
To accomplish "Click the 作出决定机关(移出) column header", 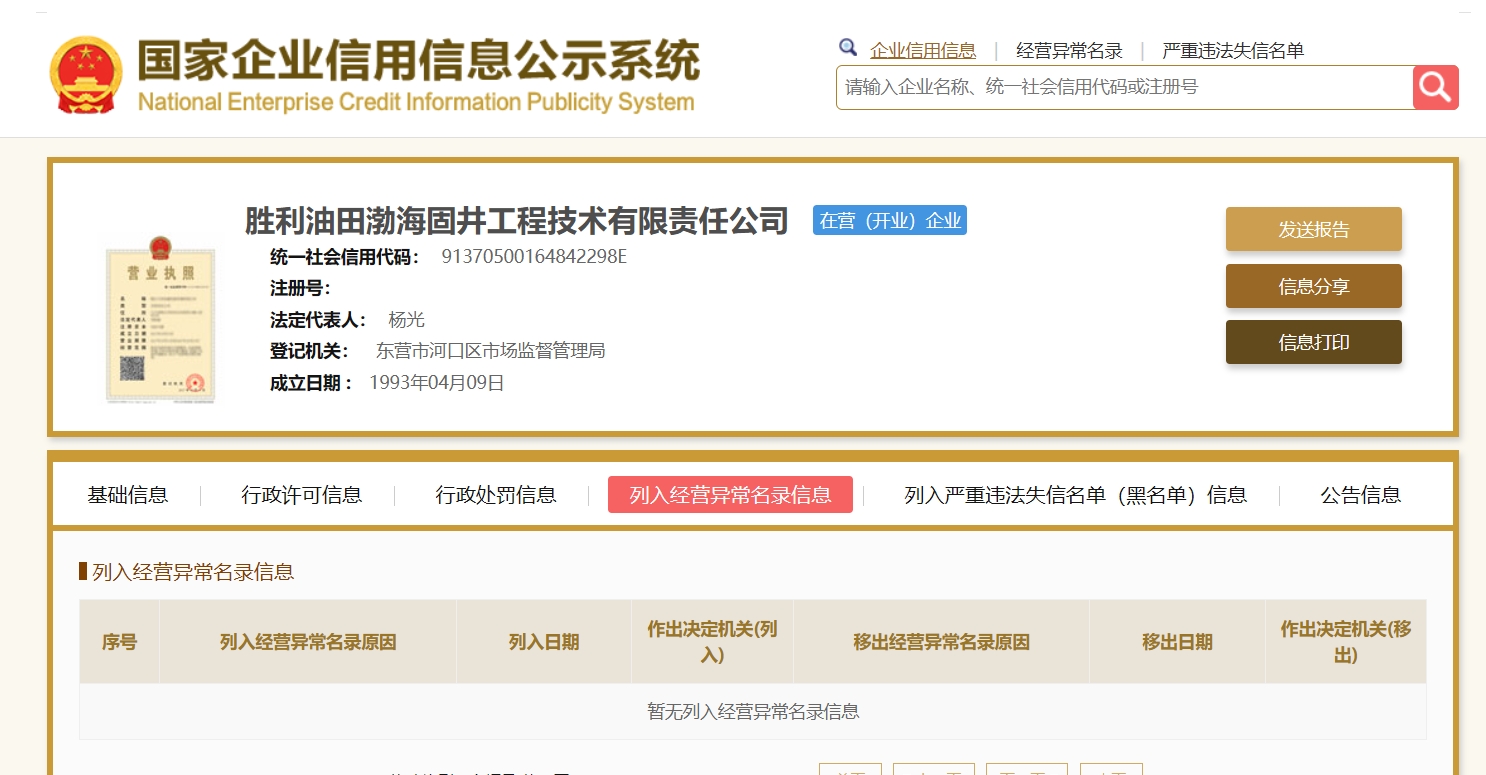I will tap(1346, 642).
